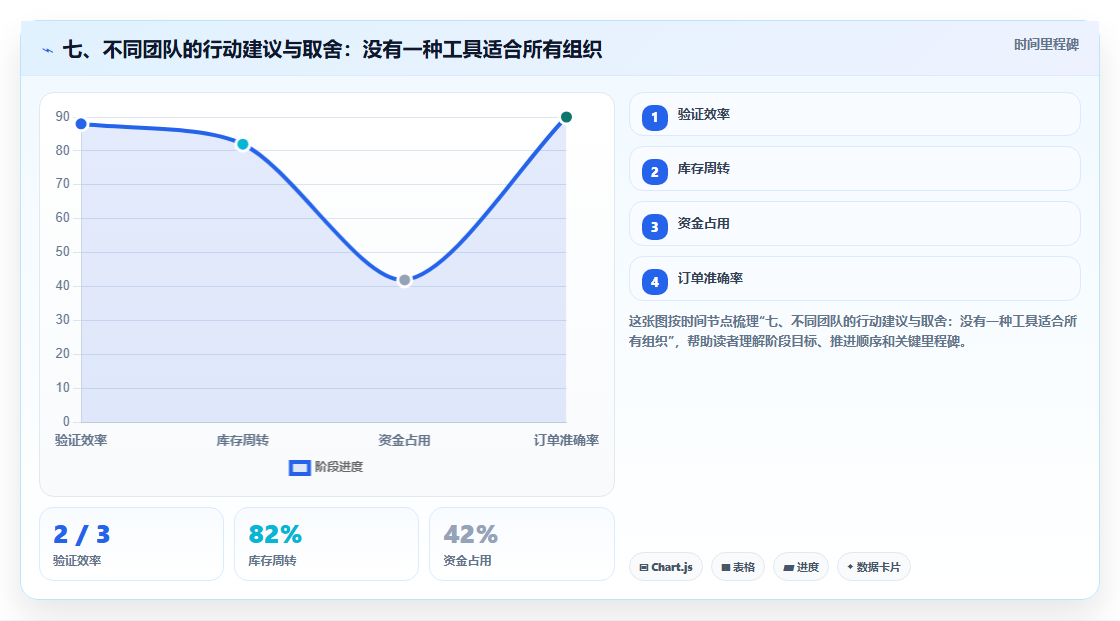Click the page title 七、不同团队的行动建议与取舍
Image resolution: width=1120 pixels, height=621 pixels.
pos(332,49)
